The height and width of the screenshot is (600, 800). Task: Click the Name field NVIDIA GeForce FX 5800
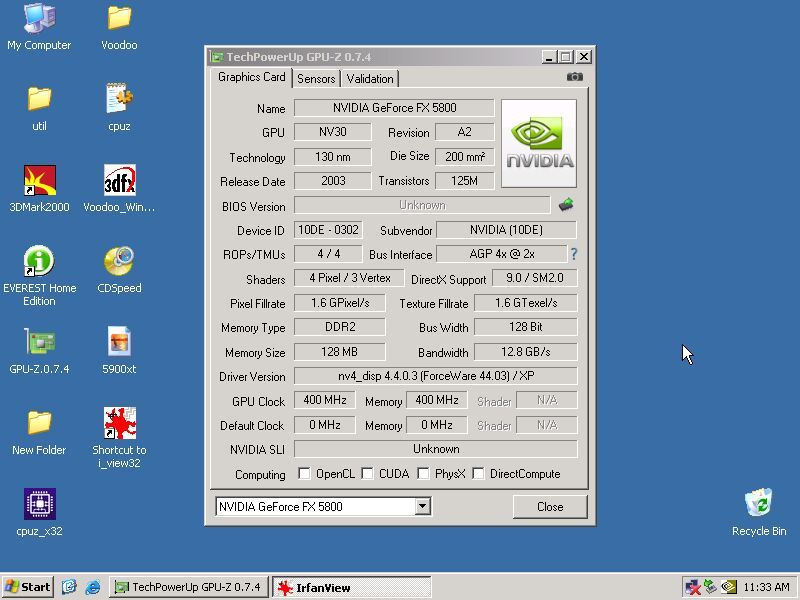tap(394, 108)
